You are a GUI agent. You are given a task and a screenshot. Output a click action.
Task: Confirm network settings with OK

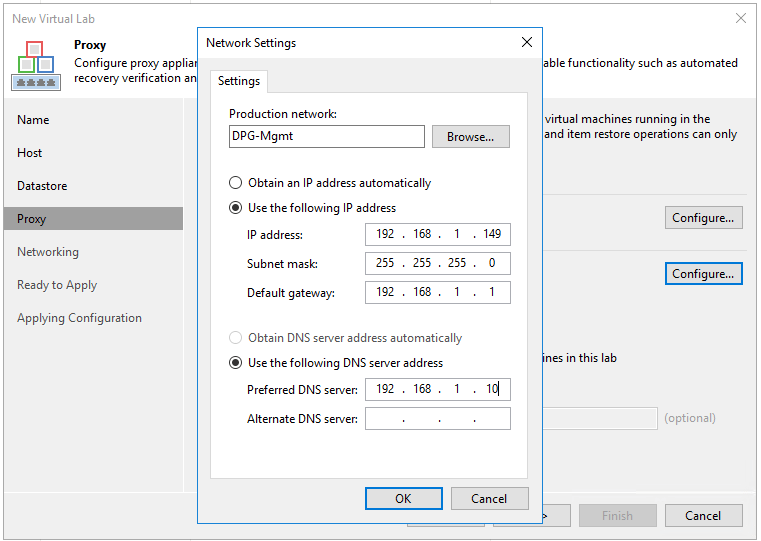click(403, 498)
